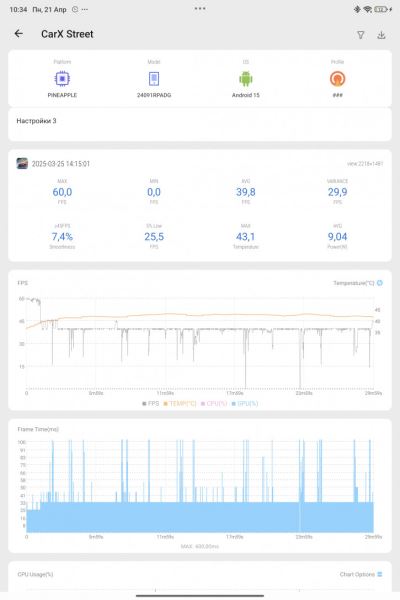Tap the MAX 600,00ms label
400x600 pixels.
coord(199,546)
